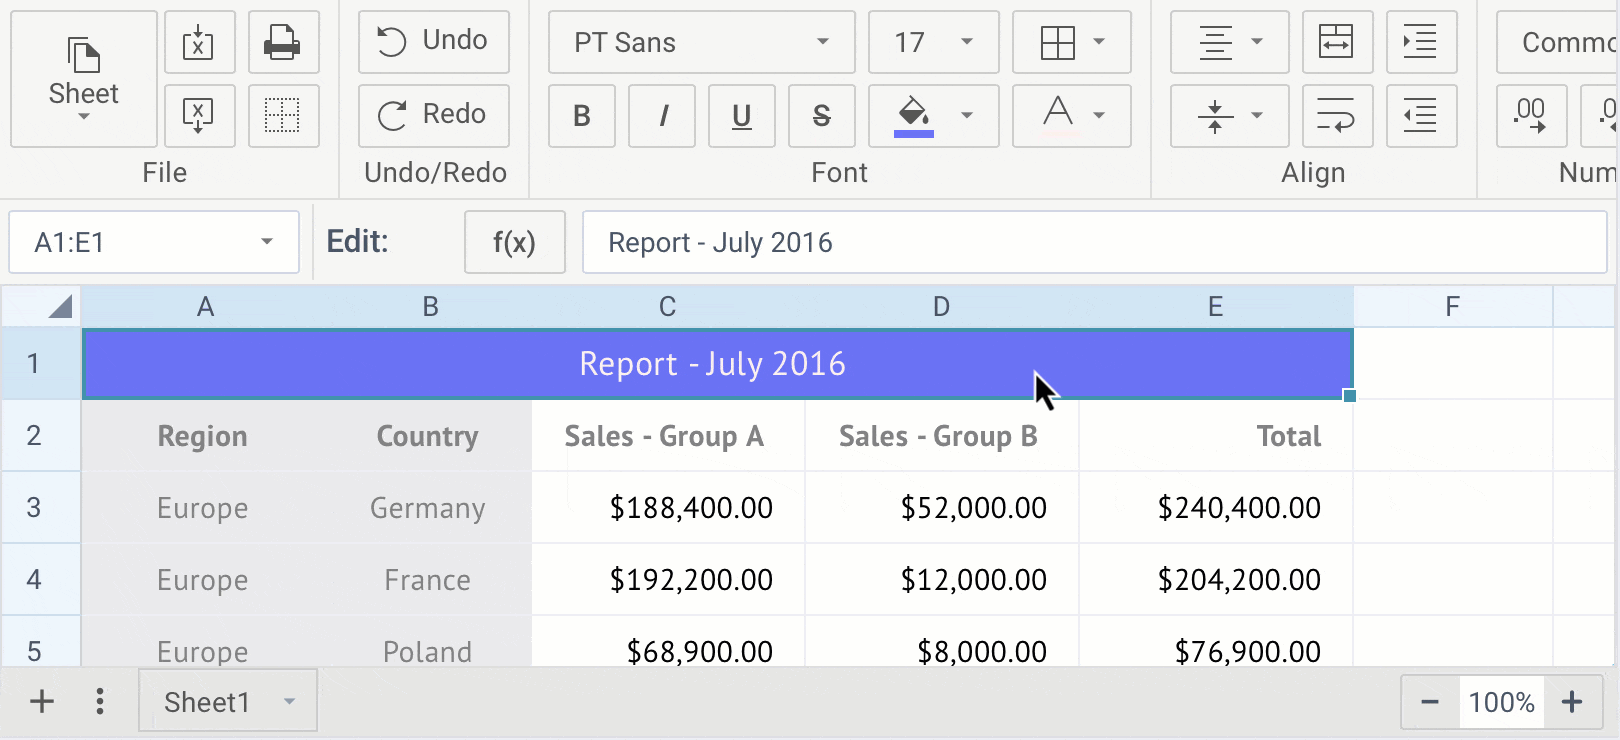The image size is (1620, 740).
Task: Click the zoom in plus button
Action: click(1573, 702)
